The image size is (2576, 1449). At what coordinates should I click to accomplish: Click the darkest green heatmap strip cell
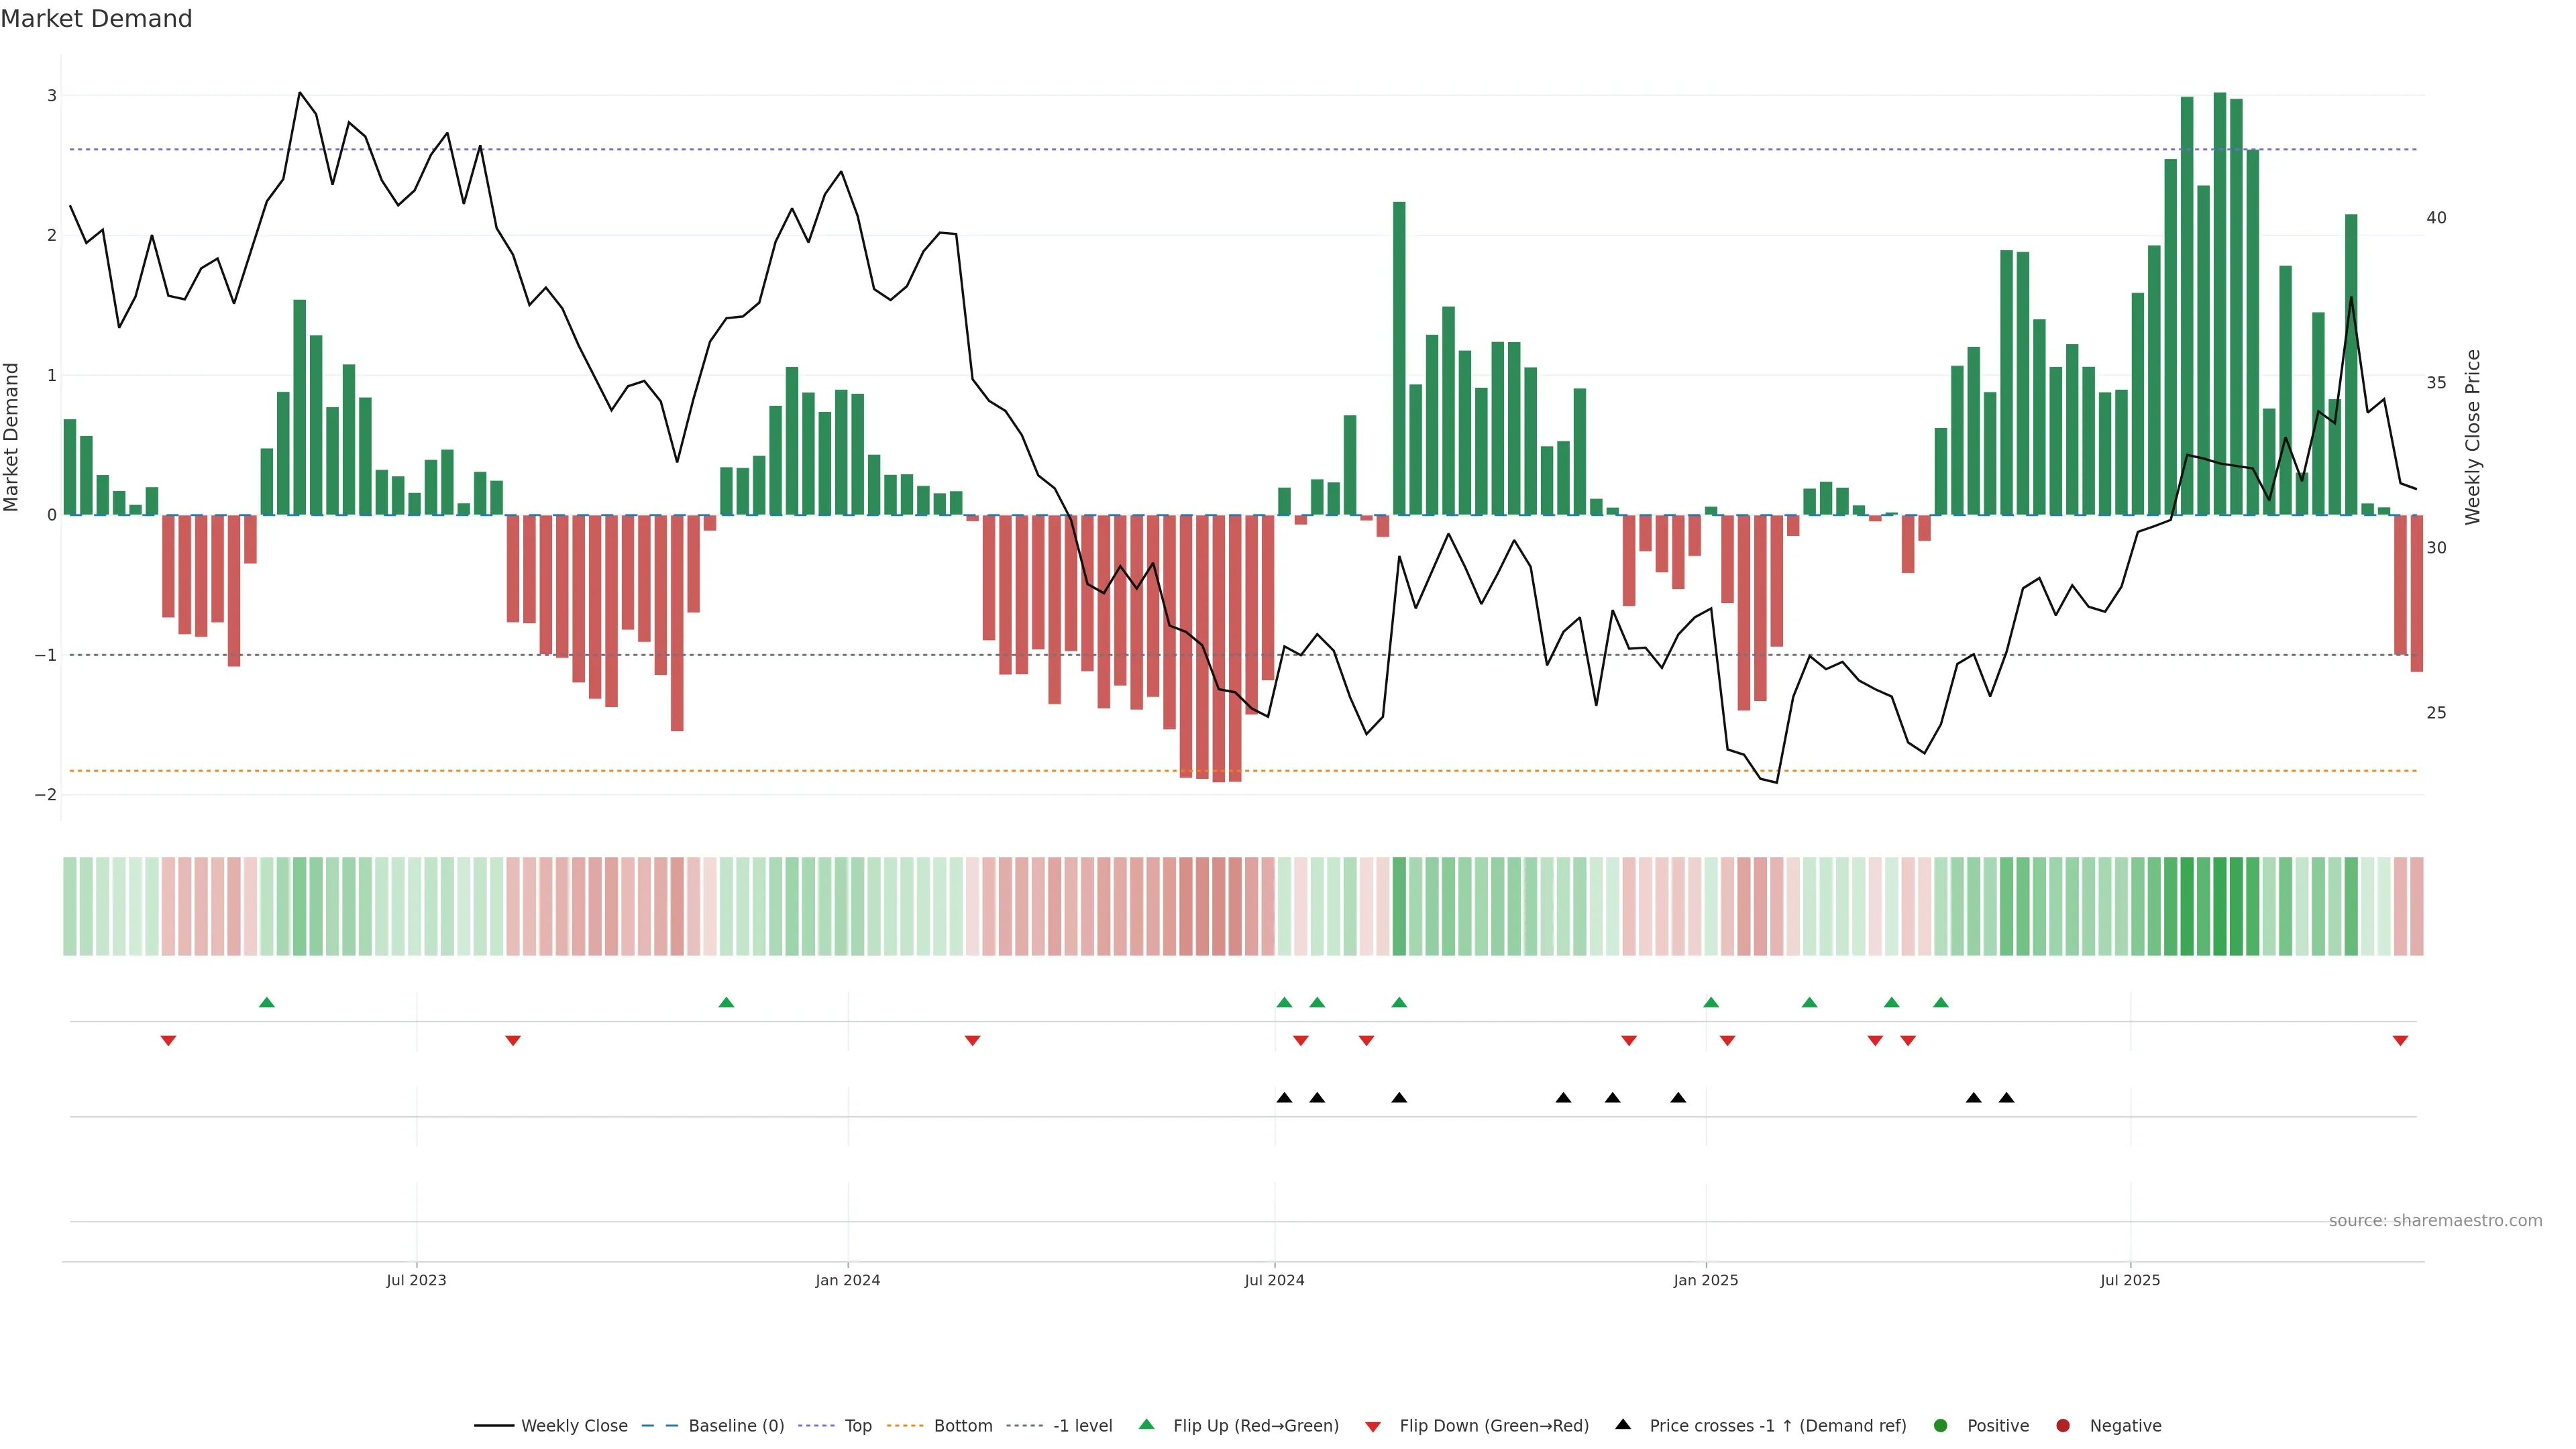tap(2220, 906)
